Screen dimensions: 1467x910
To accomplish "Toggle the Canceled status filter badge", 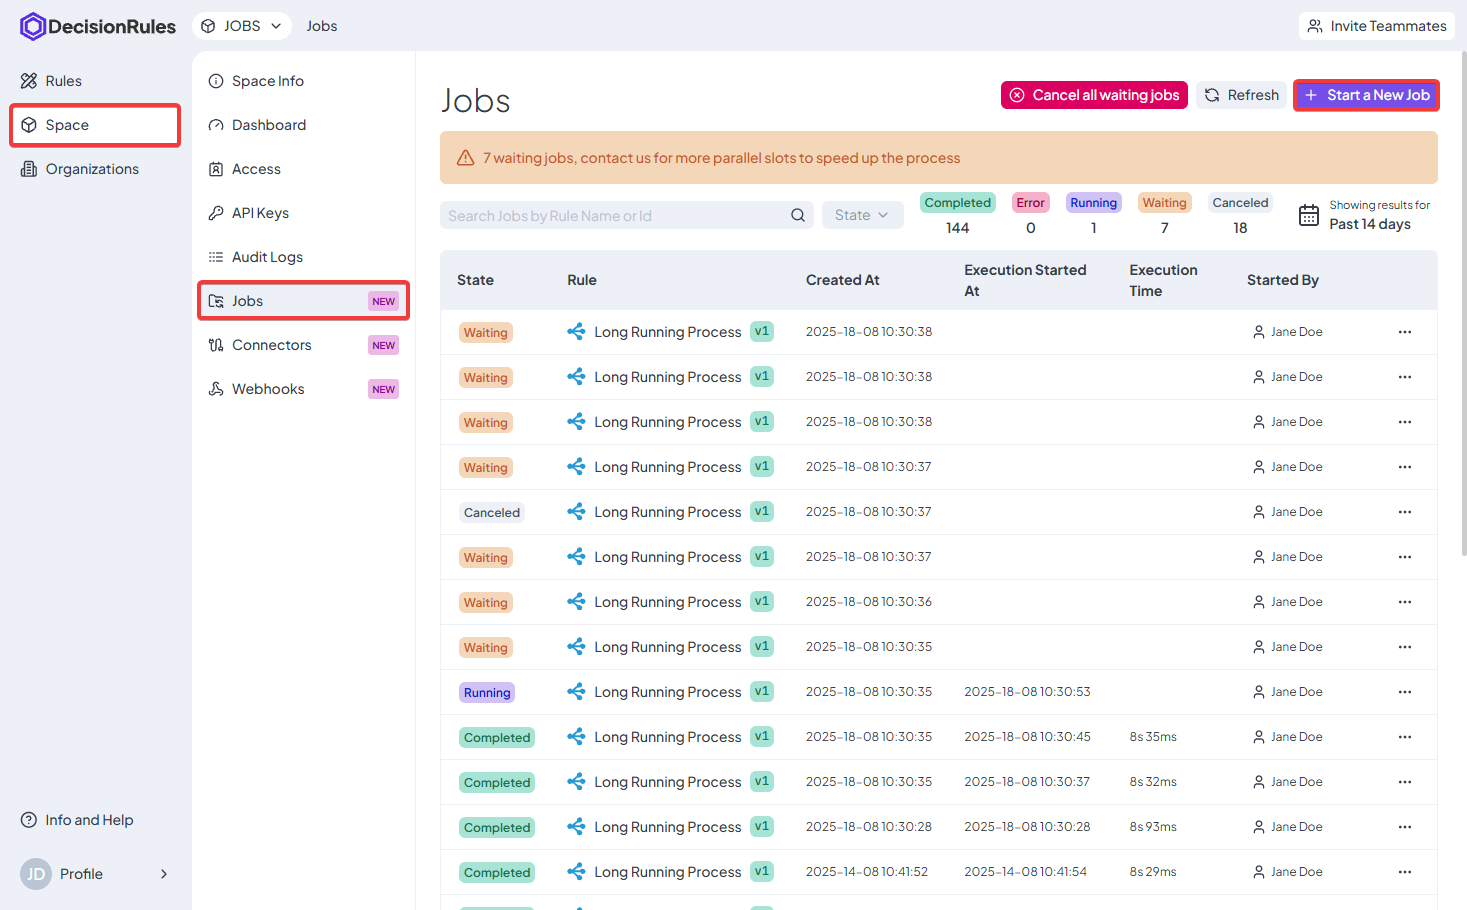I will point(1239,203).
